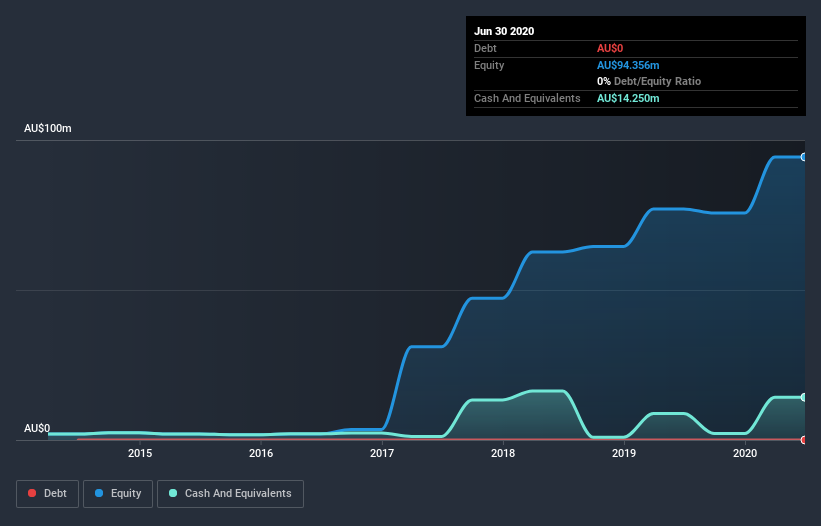Select the 2019 x-axis label

point(624,453)
